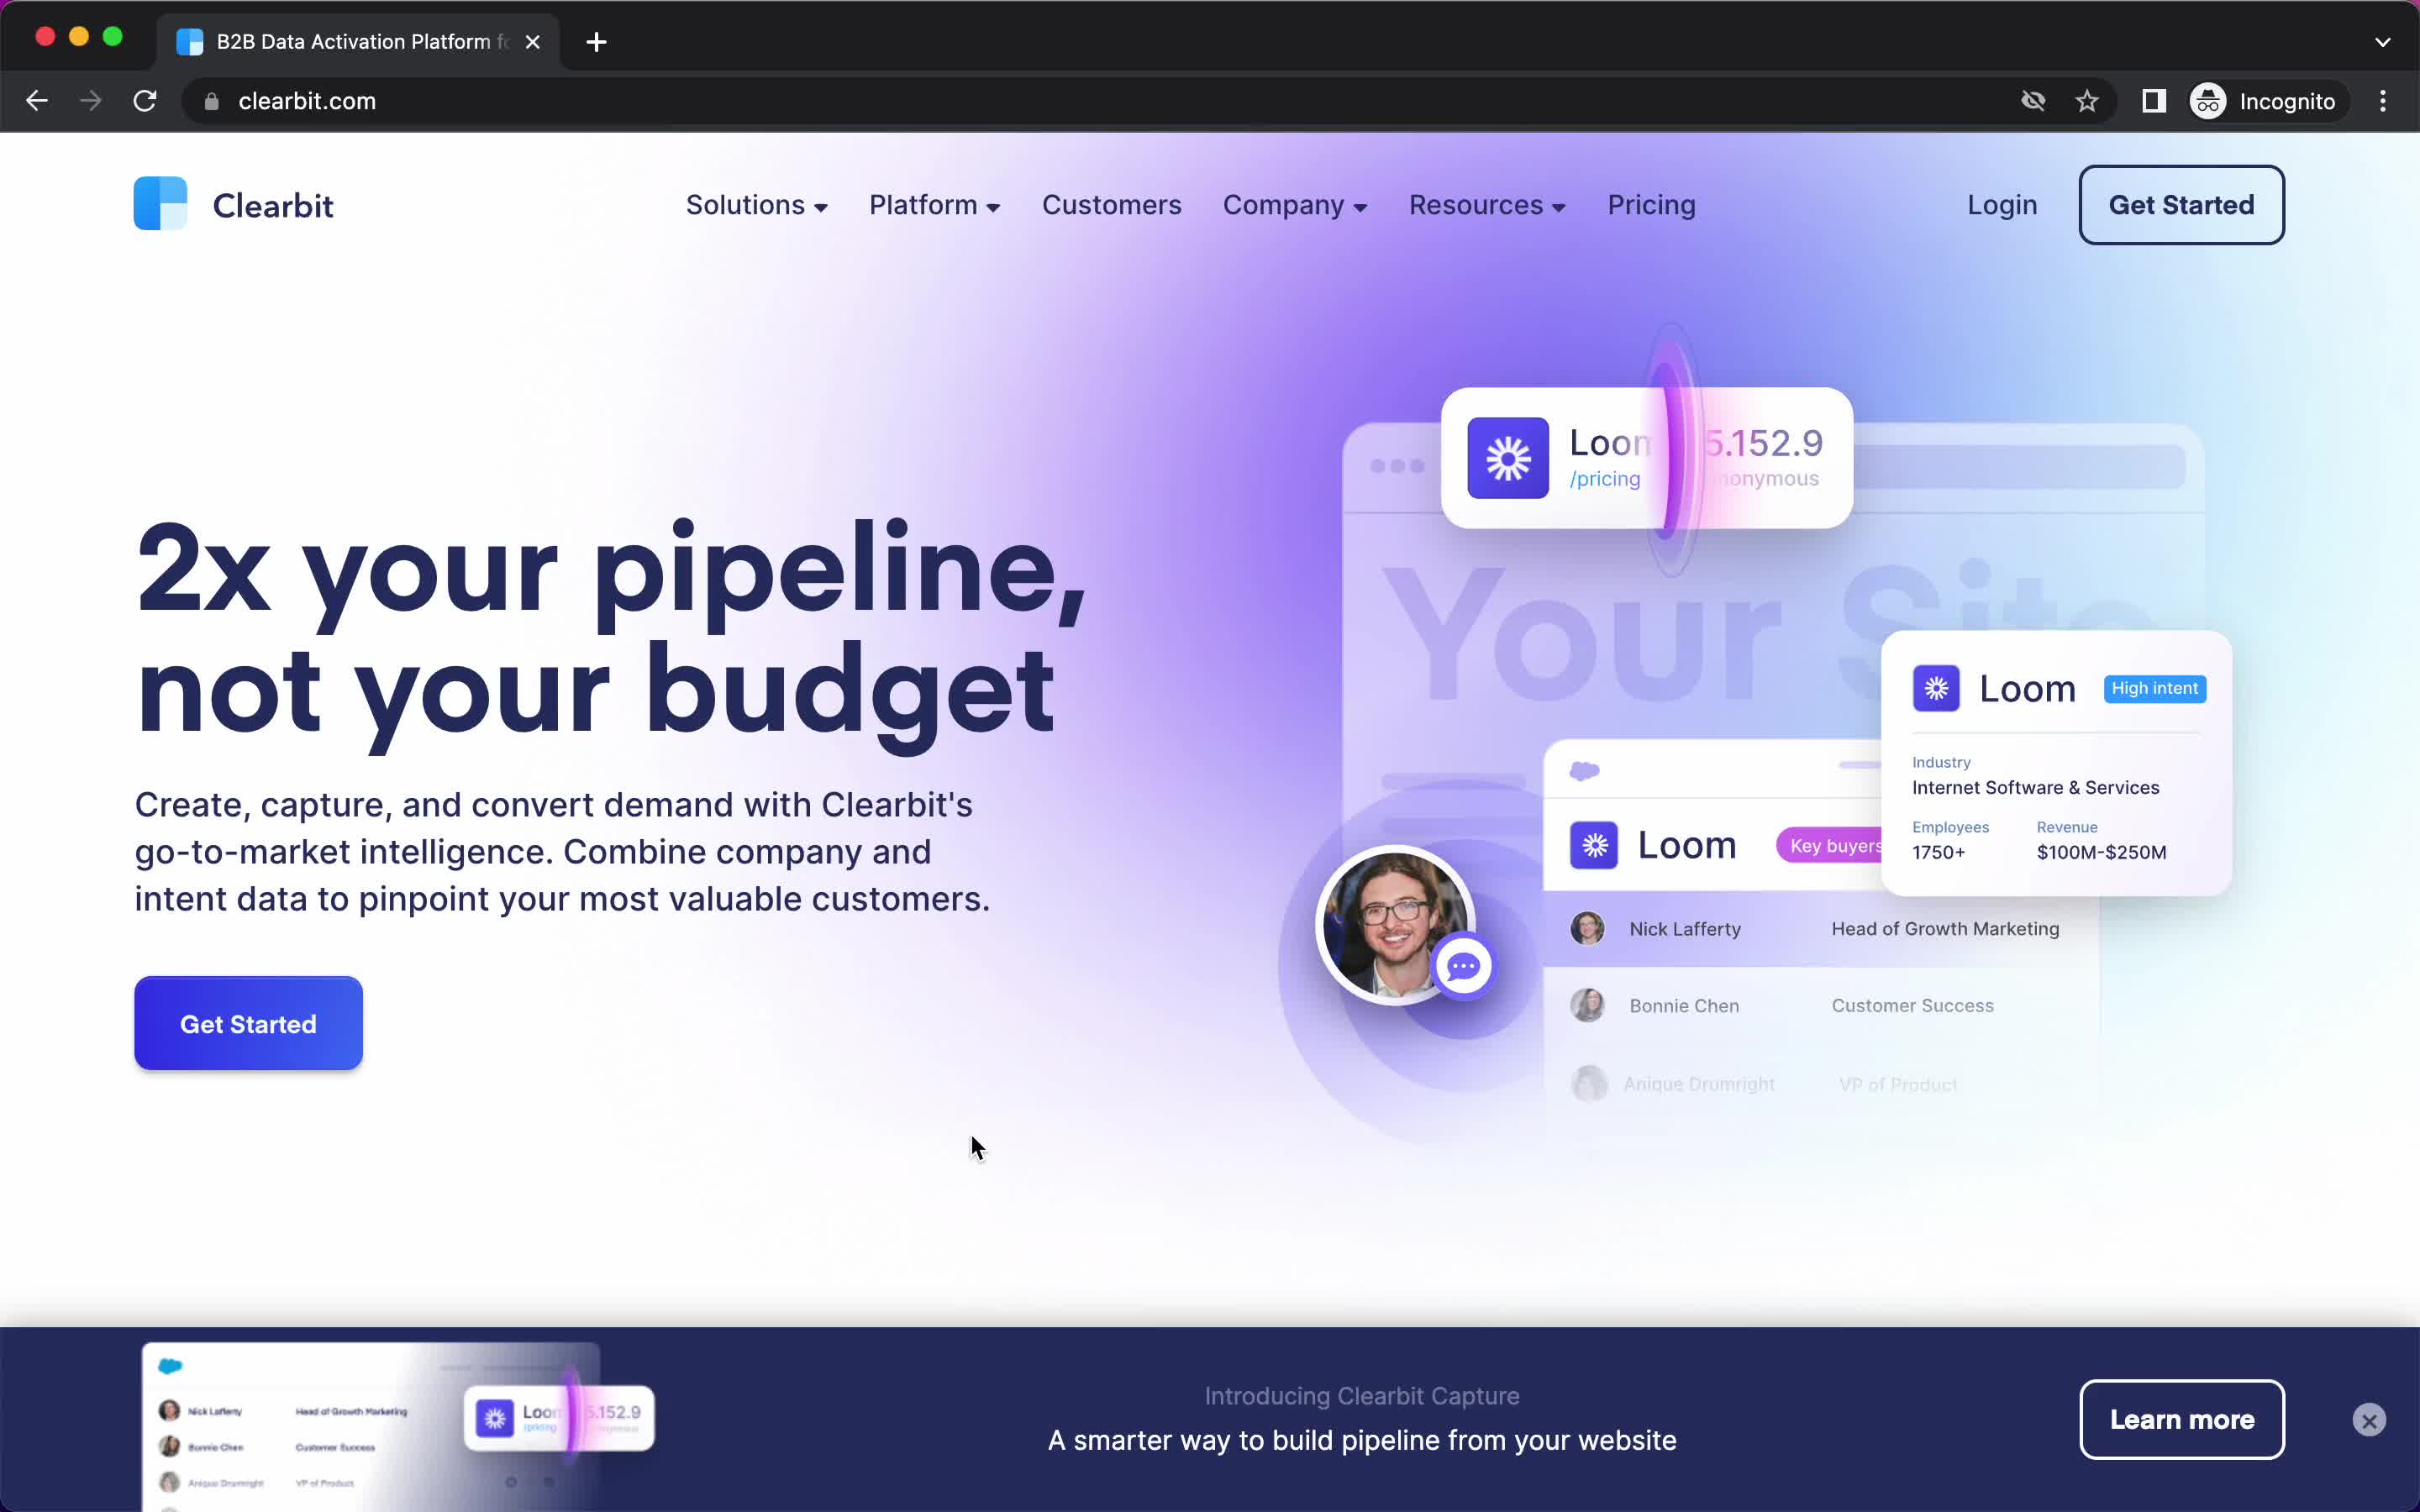Click the Clearbit logo icon
The image size is (2420, 1512).
click(160, 206)
